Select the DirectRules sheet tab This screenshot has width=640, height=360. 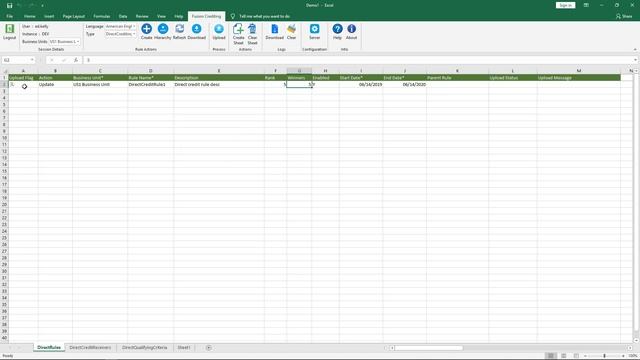pyautogui.click(x=49, y=348)
